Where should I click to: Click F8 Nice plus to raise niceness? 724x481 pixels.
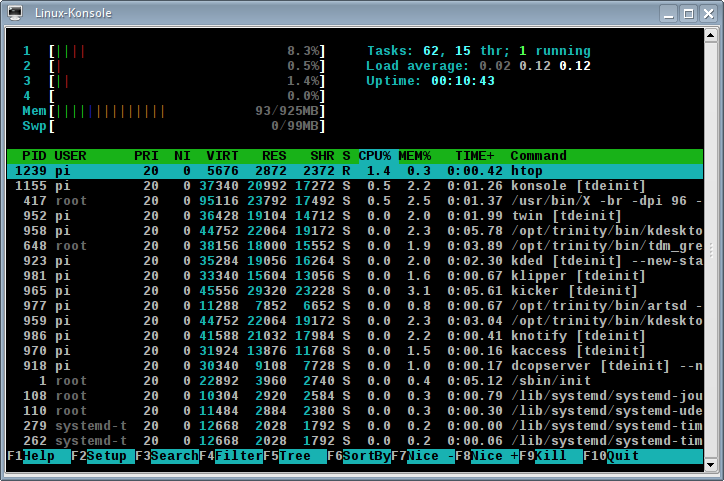click(x=487, y=456)
